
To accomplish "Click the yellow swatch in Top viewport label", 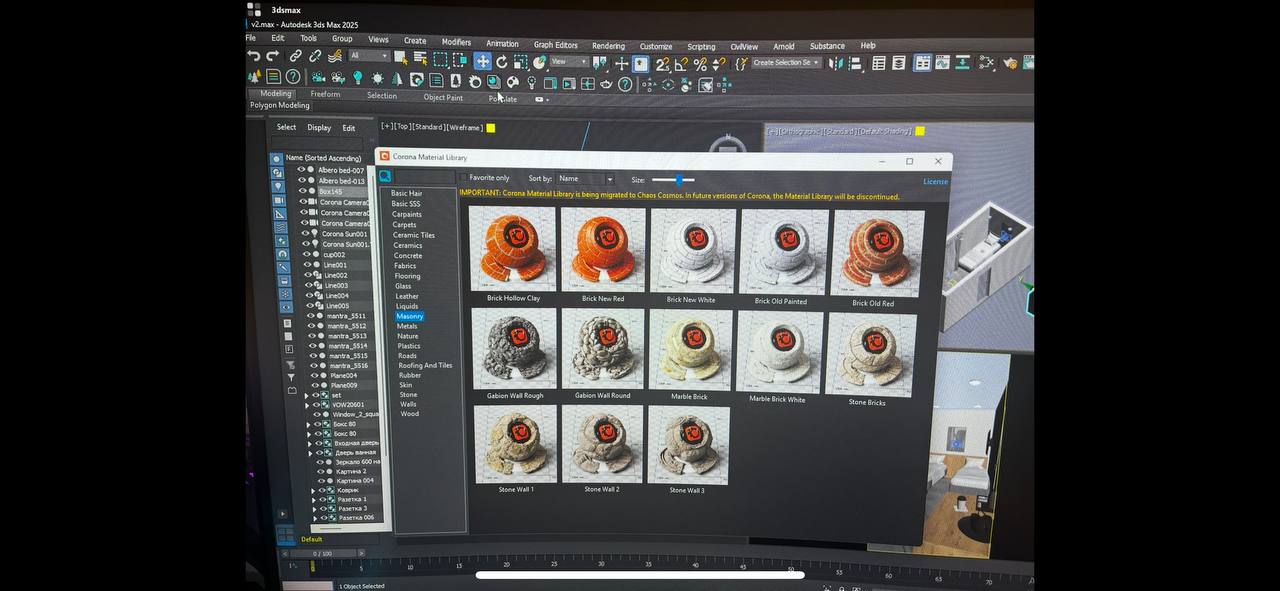I will [490, 127].
